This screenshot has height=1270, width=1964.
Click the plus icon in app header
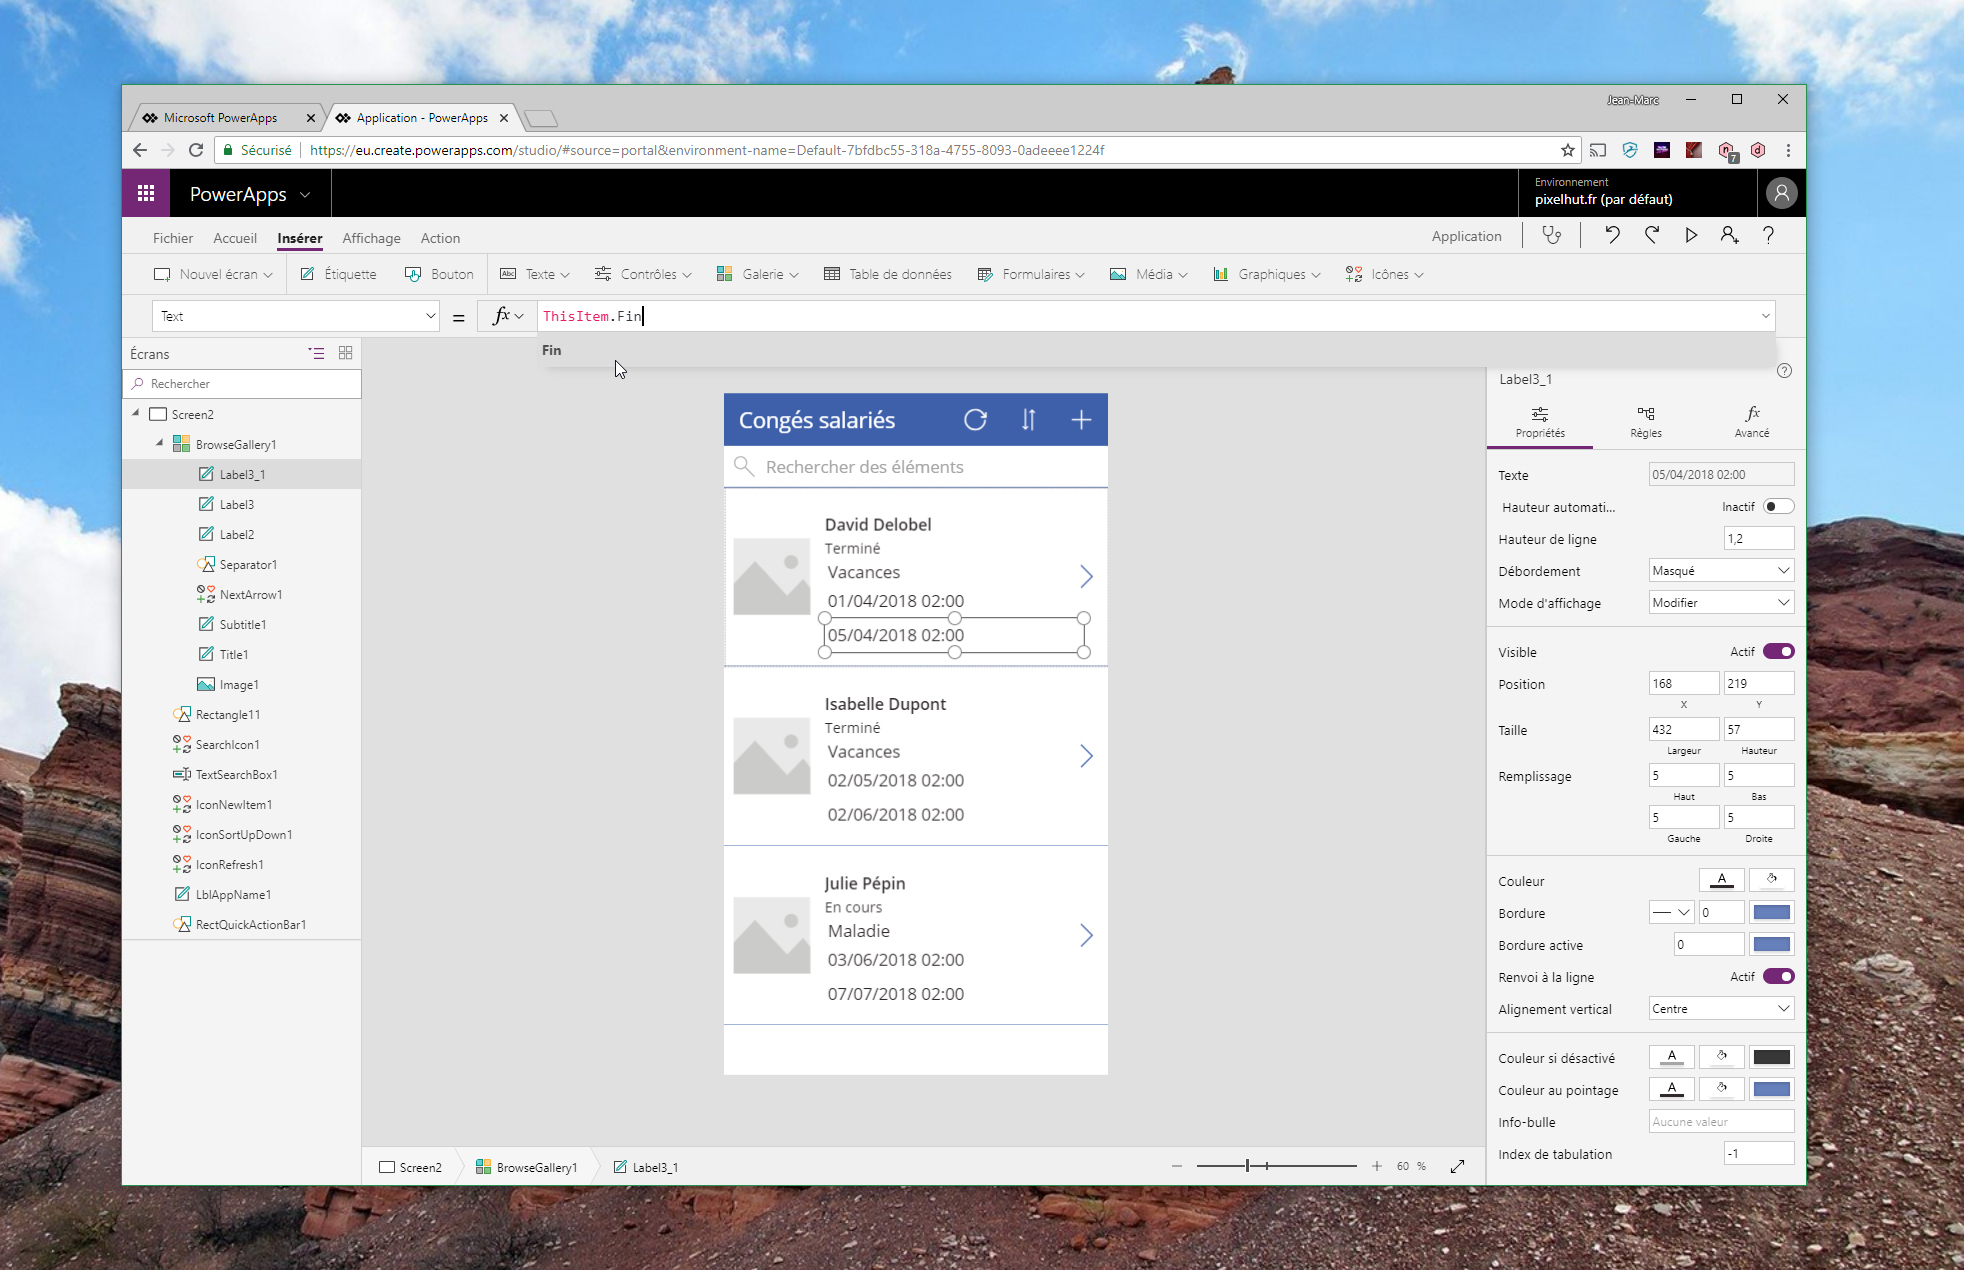click(x=1081, y=420)
